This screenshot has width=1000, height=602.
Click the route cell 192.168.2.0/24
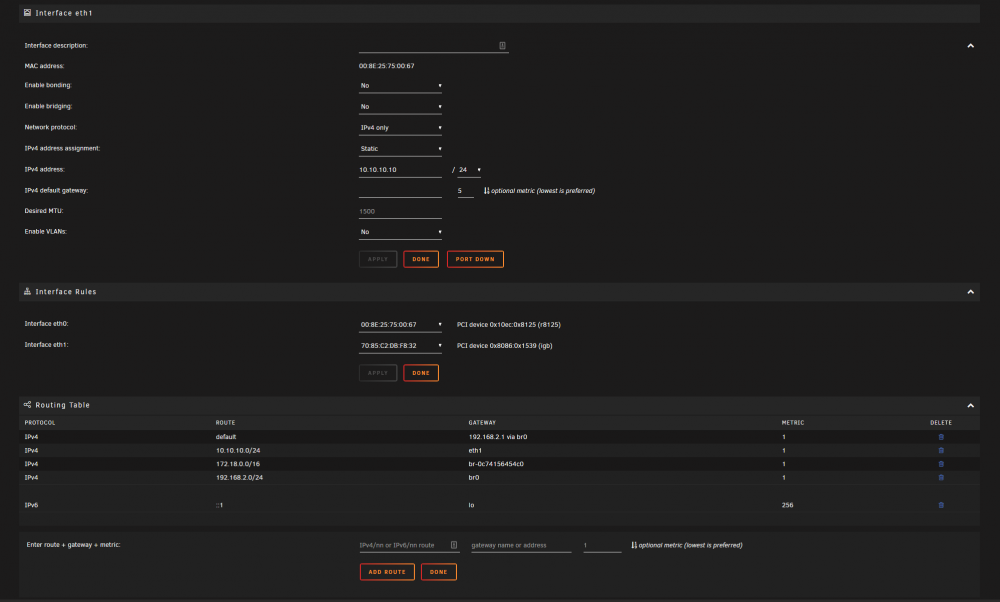pyautogui.click(x=239, y=477)
